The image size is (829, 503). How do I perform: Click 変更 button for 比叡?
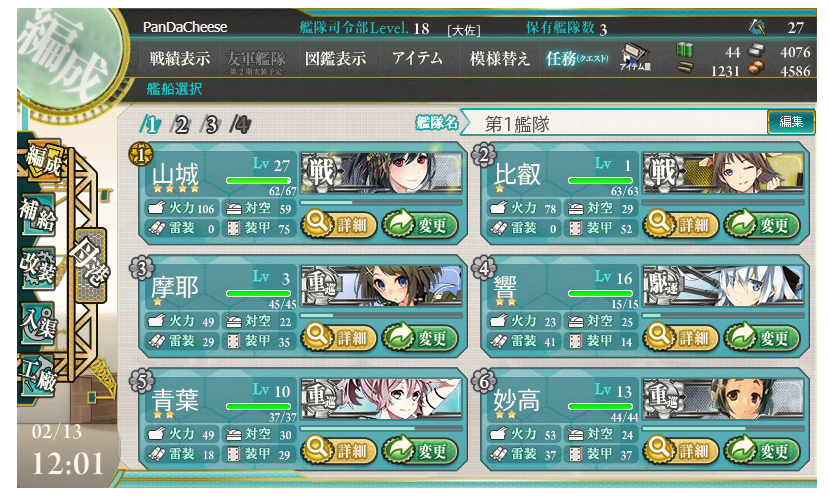(761, 224)
